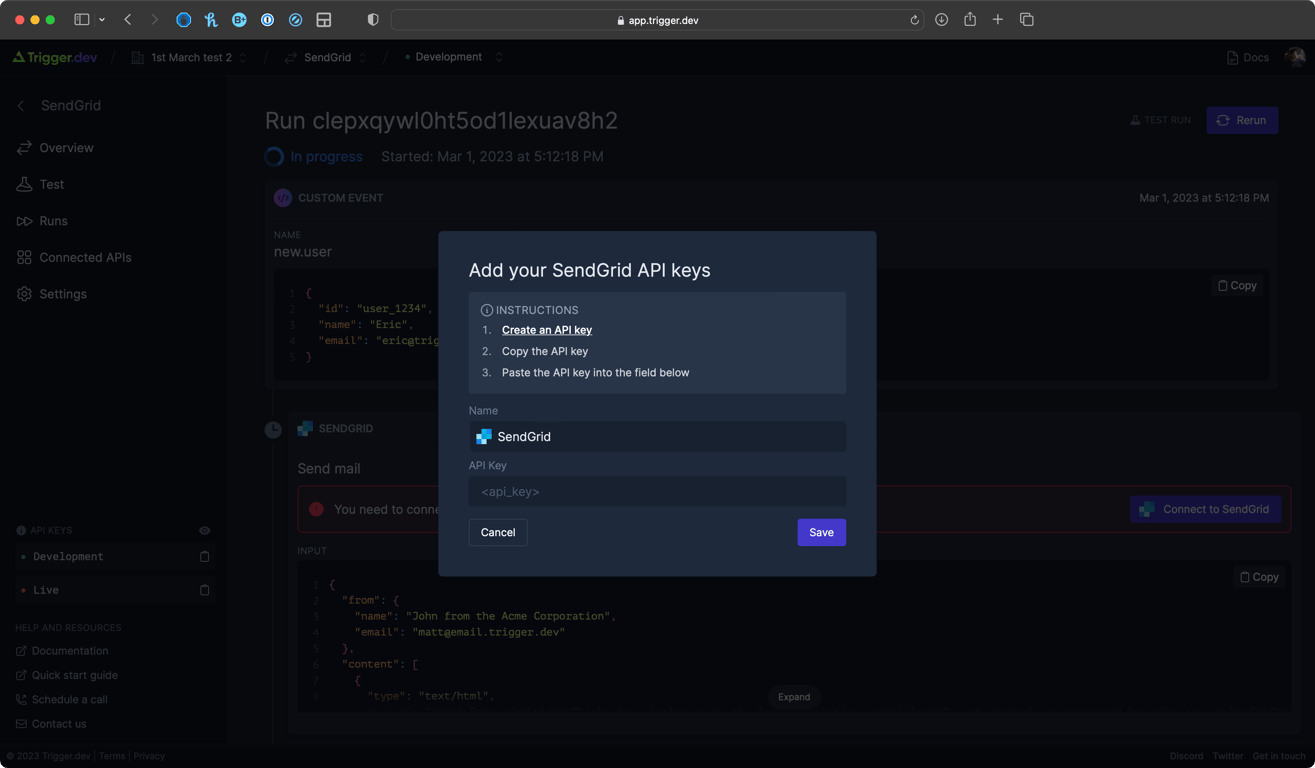Show Safari tab overview
Viewport: 1315px width, 768px height.
point(1026,20)
